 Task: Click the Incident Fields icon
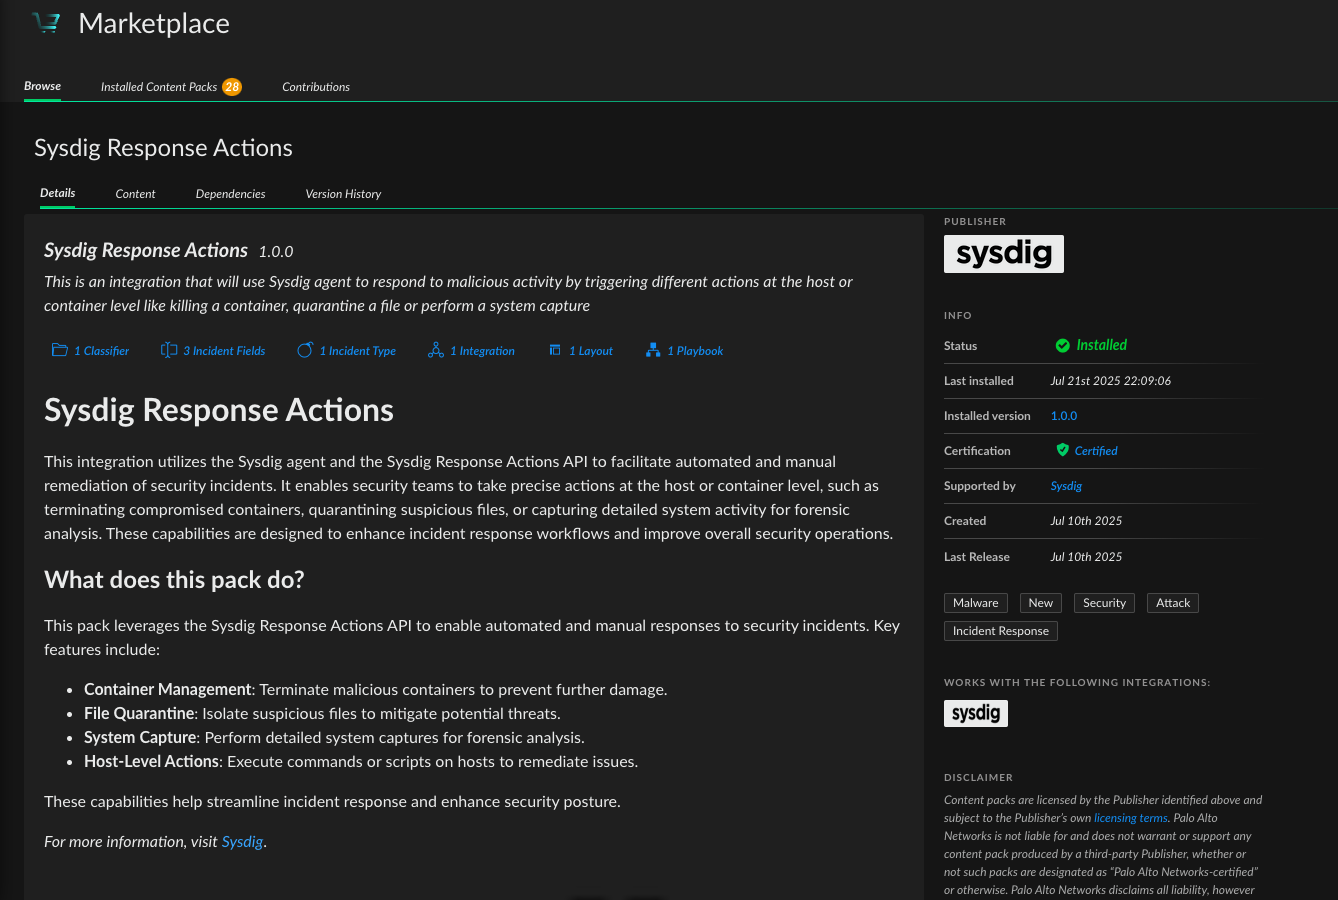coord(169,350)
